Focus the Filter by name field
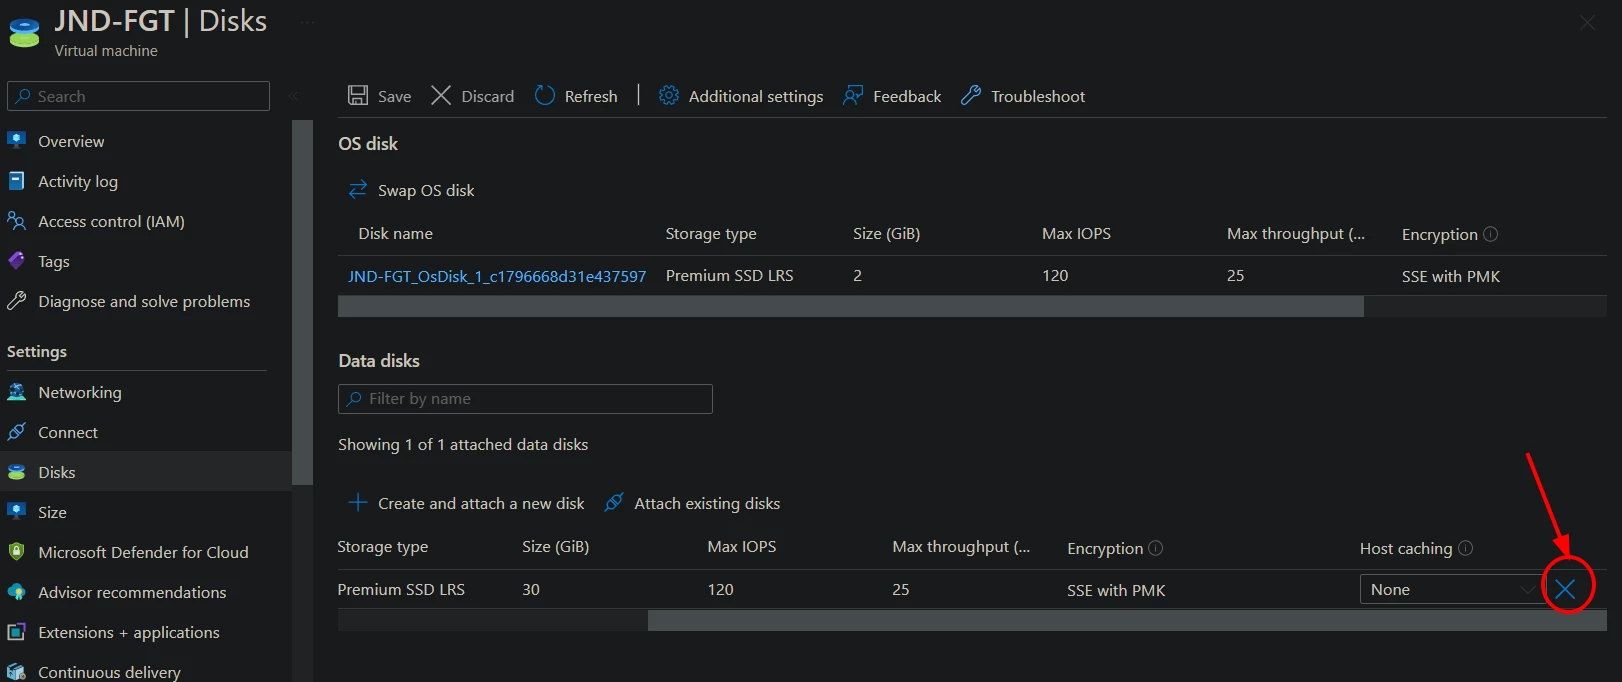Screen dimensions: 1622x682 click(525, 399)
